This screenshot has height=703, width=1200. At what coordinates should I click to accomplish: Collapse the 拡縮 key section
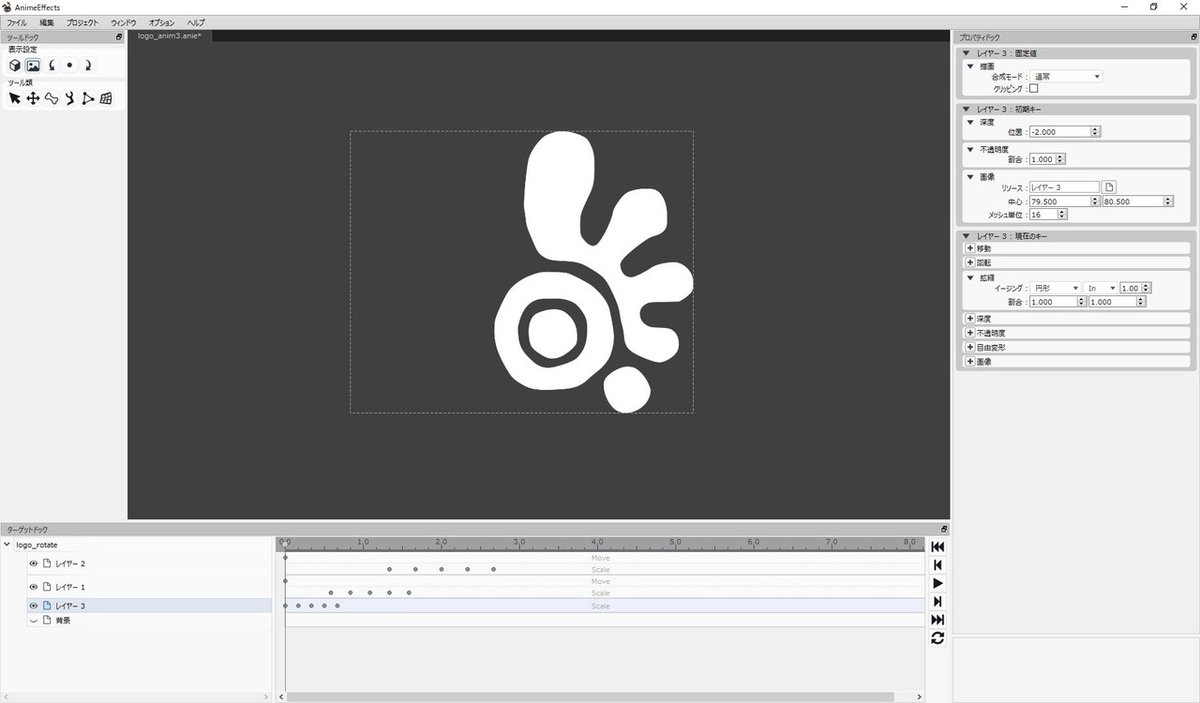click(969, 277)
